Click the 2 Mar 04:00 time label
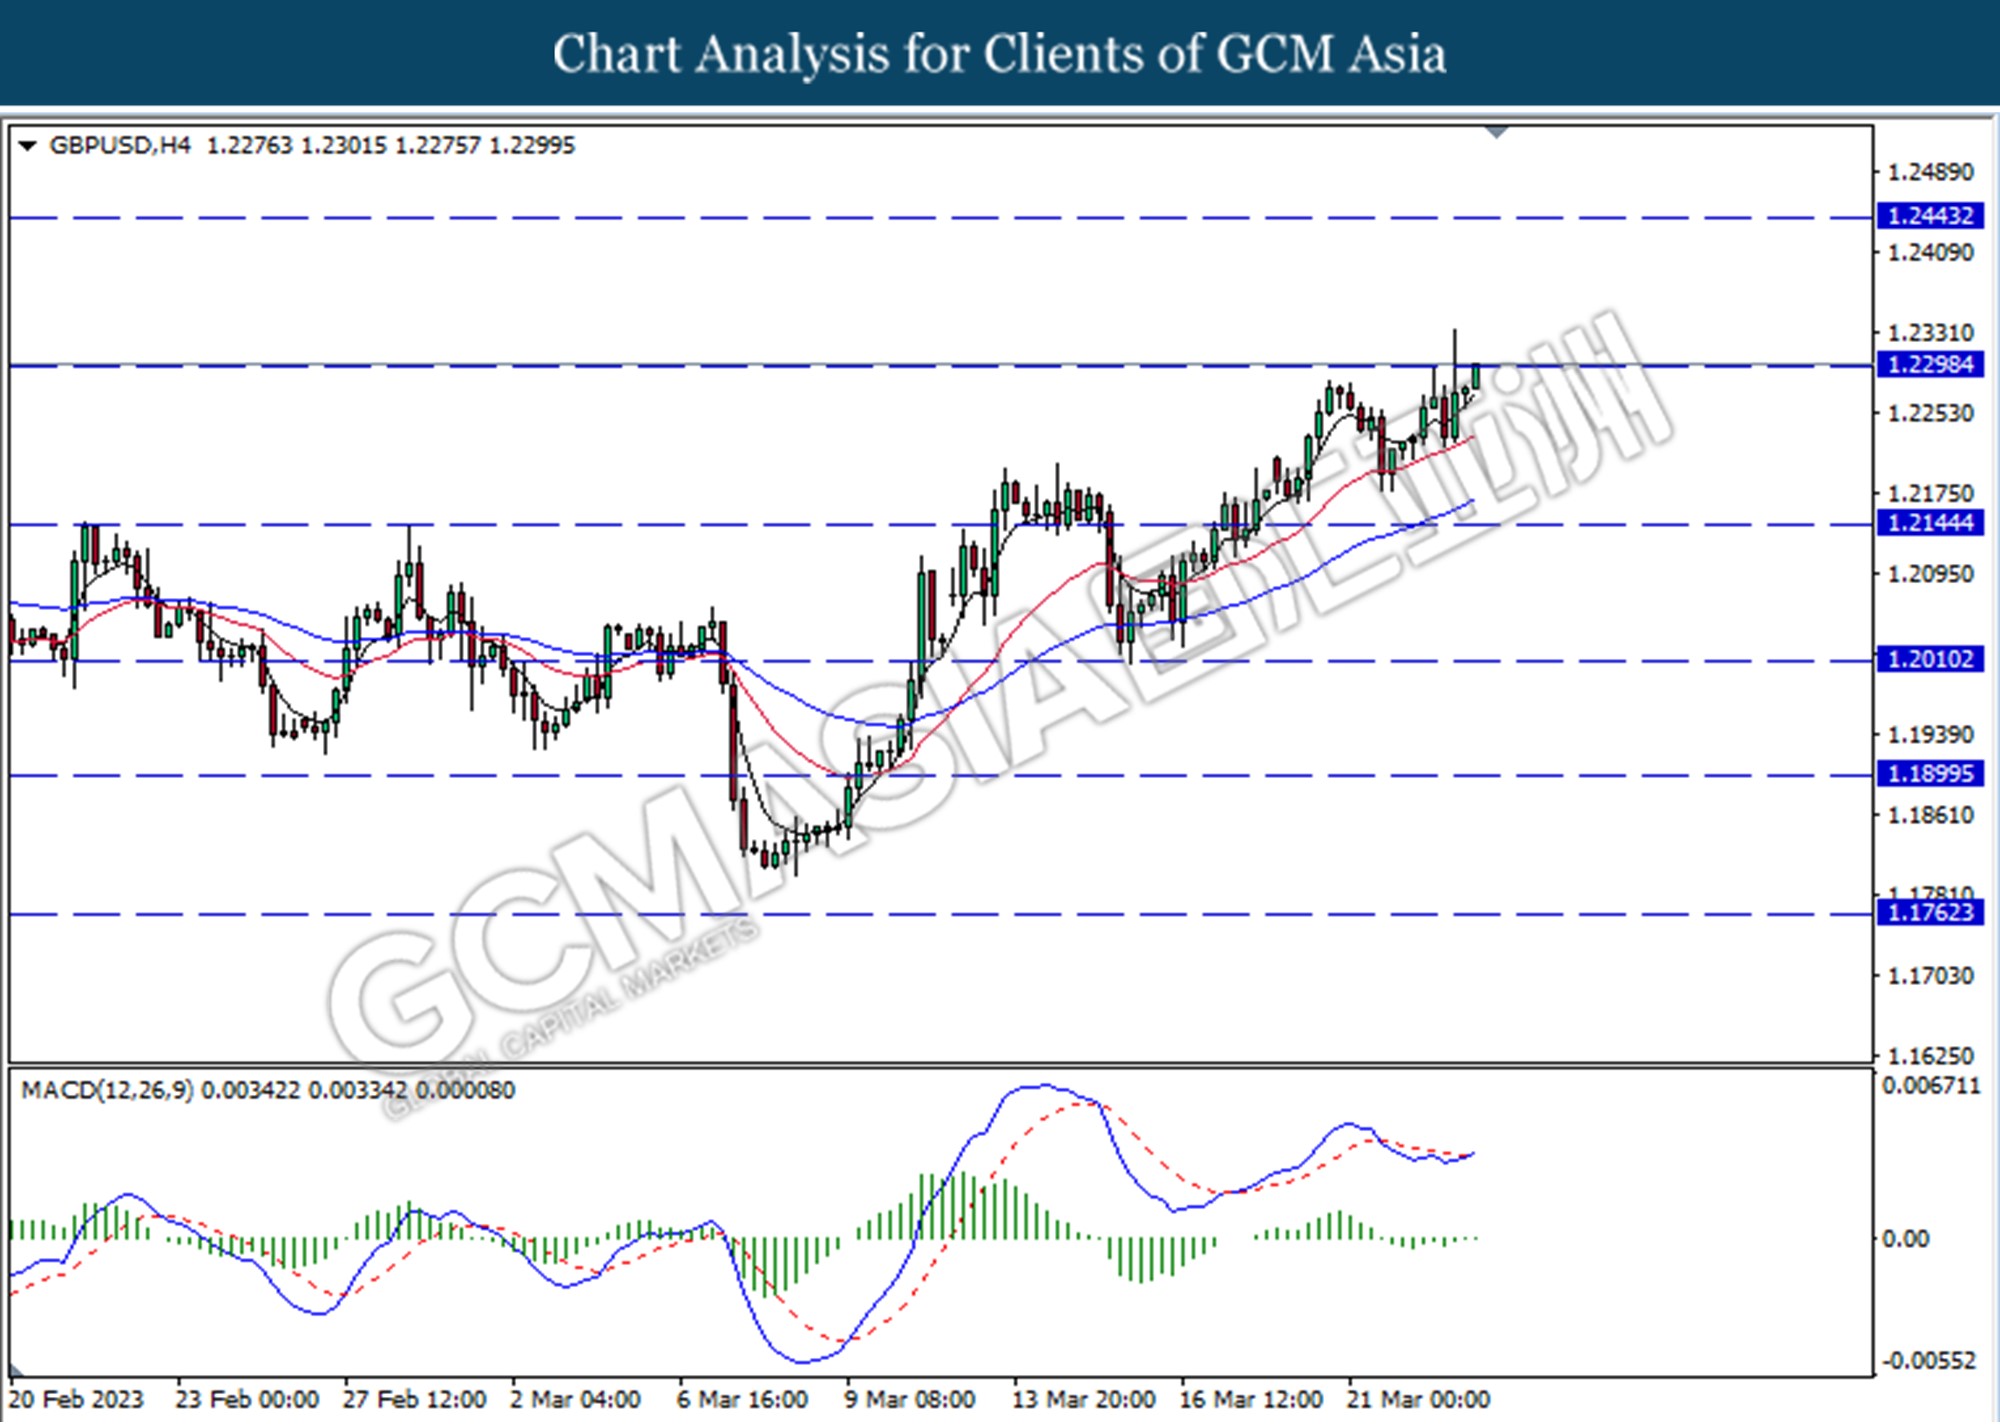The height and width of the screenshot is (1428, 2000). (x=575, y=1400)
